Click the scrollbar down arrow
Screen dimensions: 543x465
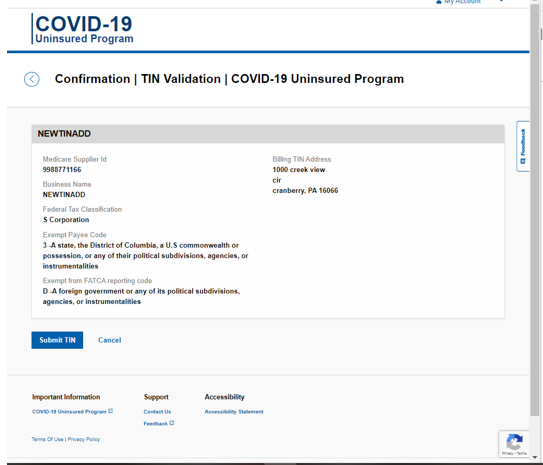[535, 458]
